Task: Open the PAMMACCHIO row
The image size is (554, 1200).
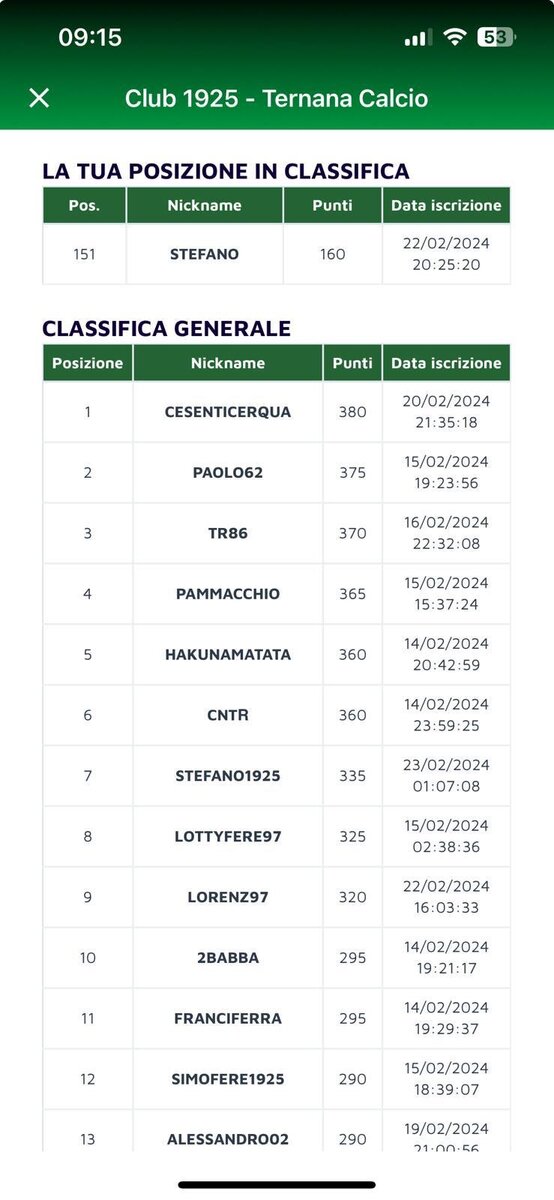Action: pyautogui.click(x=276, y=594)
